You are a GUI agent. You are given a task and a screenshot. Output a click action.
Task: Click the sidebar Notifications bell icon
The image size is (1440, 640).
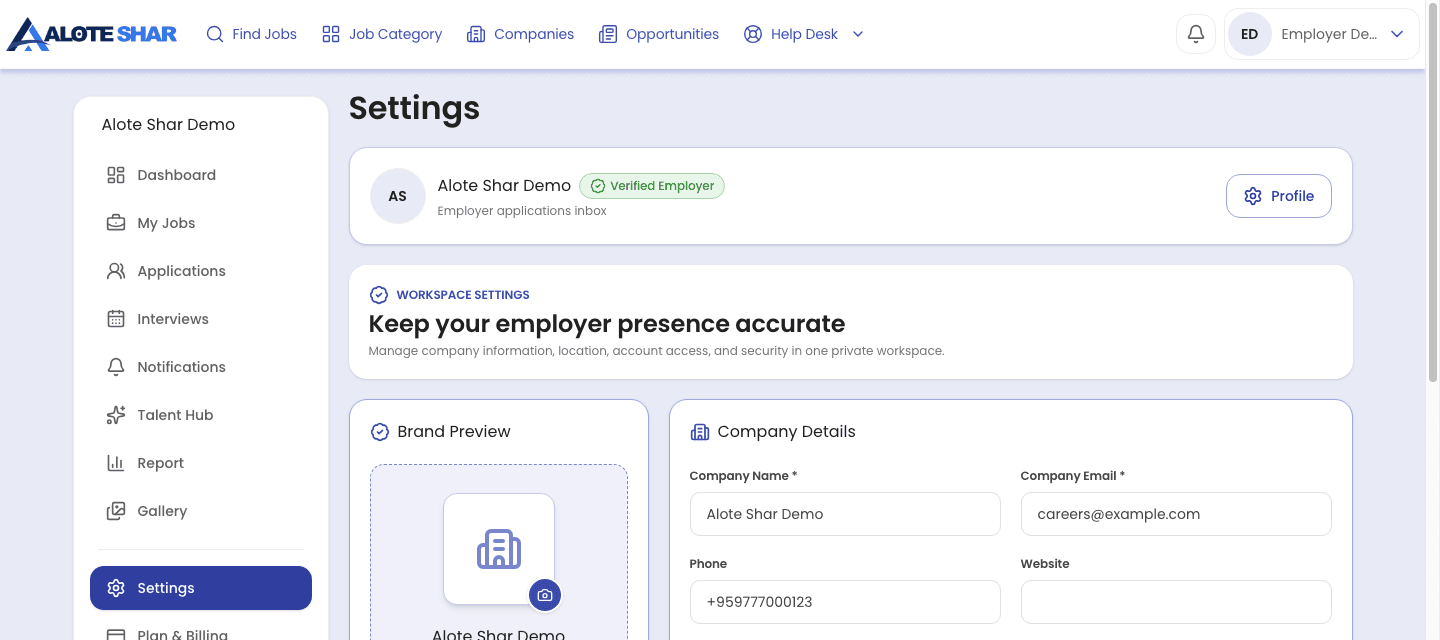click(116, 367)
